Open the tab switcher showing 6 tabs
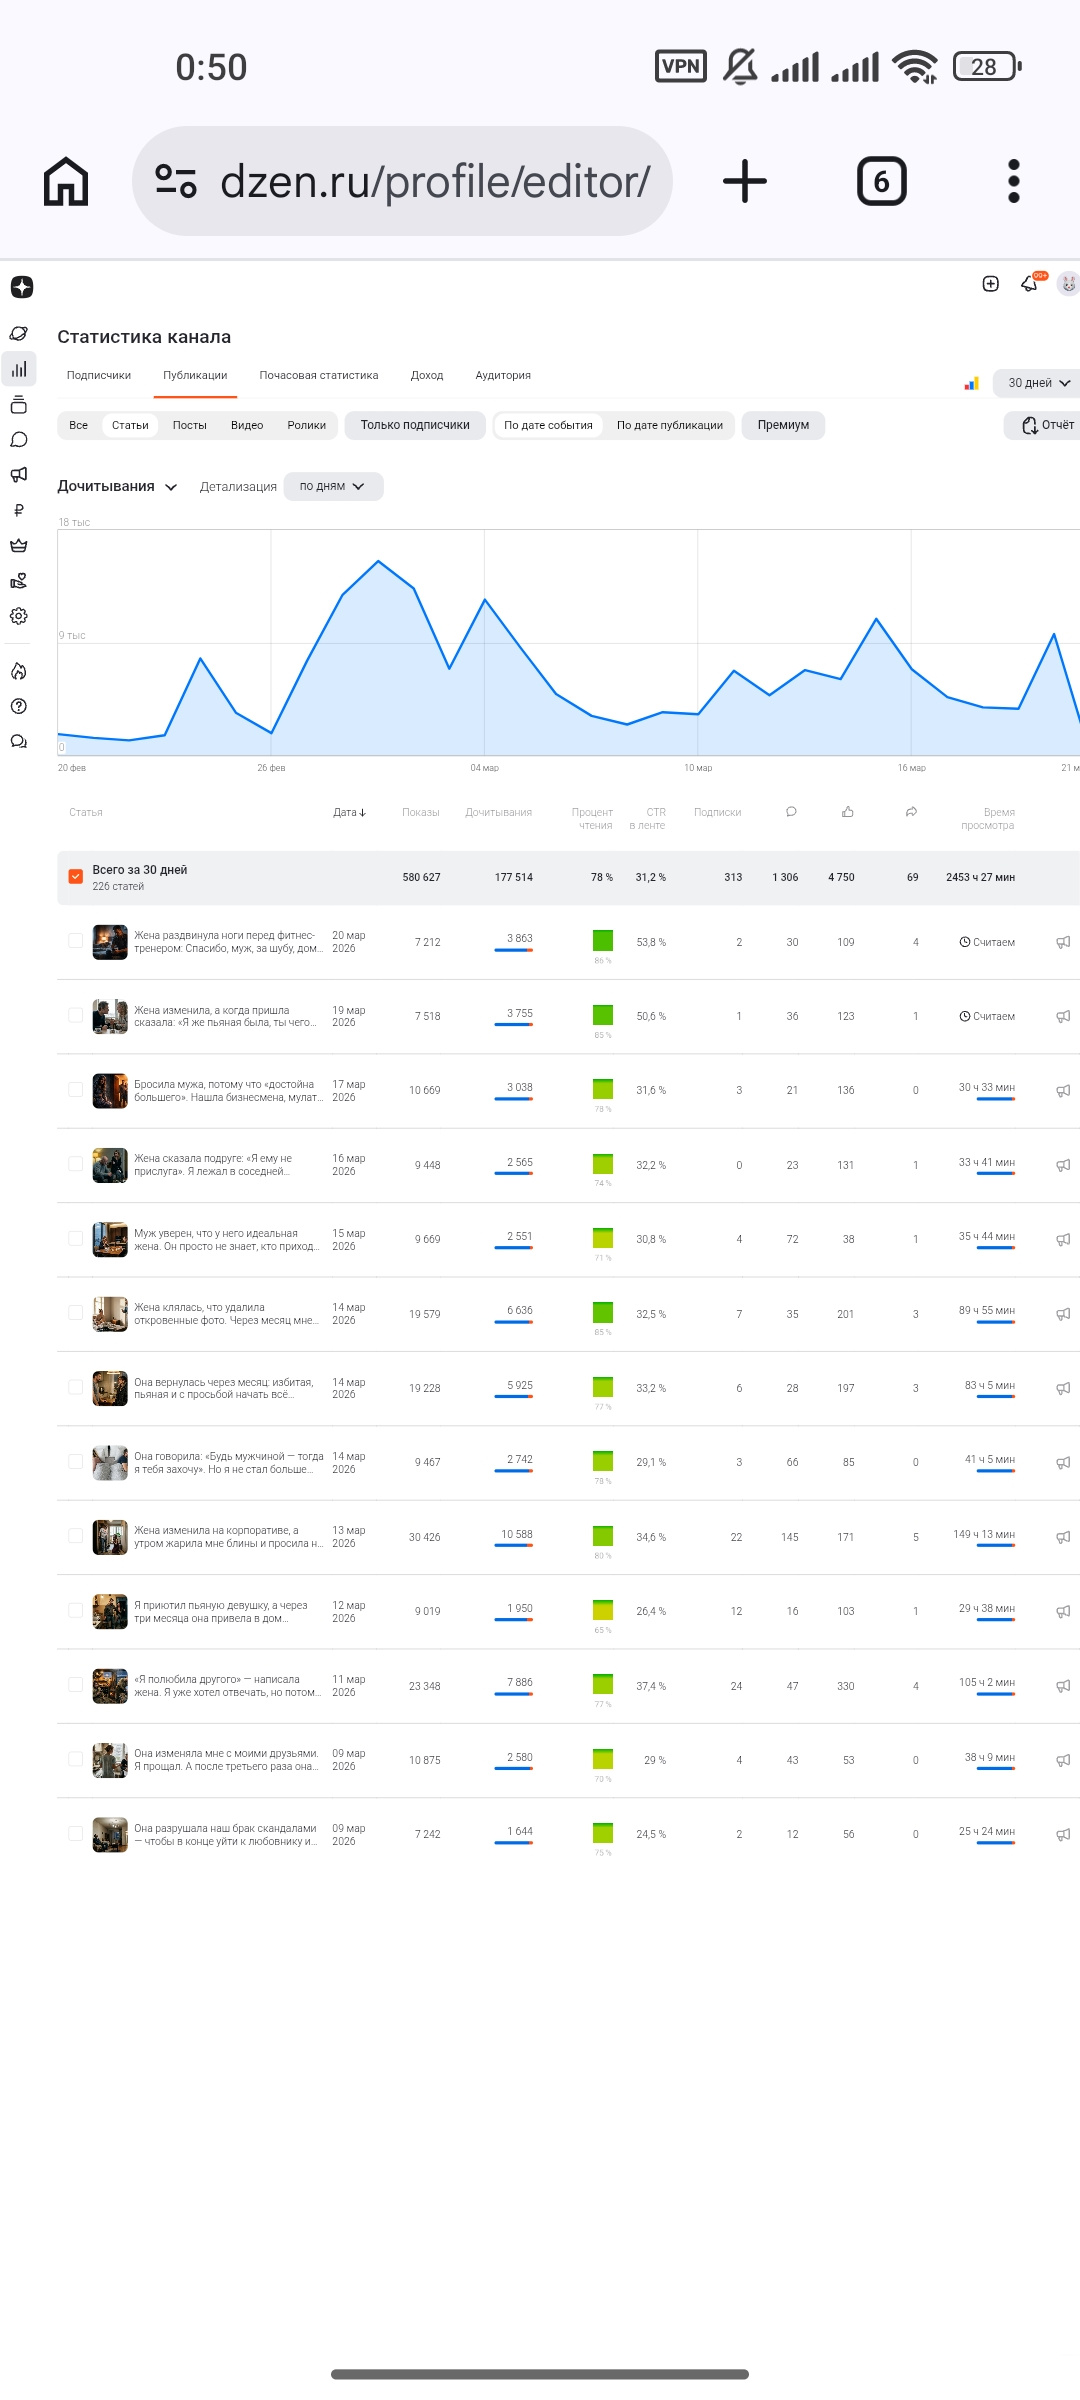Image resolution: width=1080 pixels, height=2400 pixels. [x=881, y=181]
